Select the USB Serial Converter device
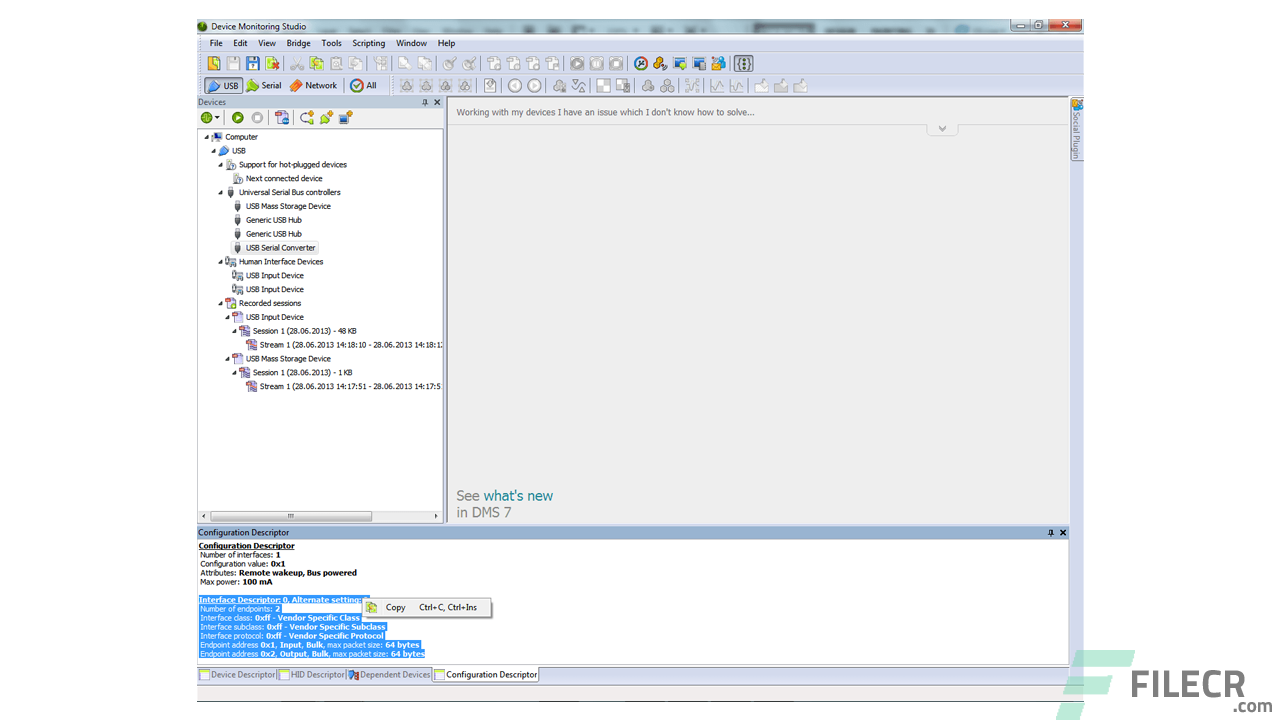Screen dimensions: 1280x720 tap(280, 247)
